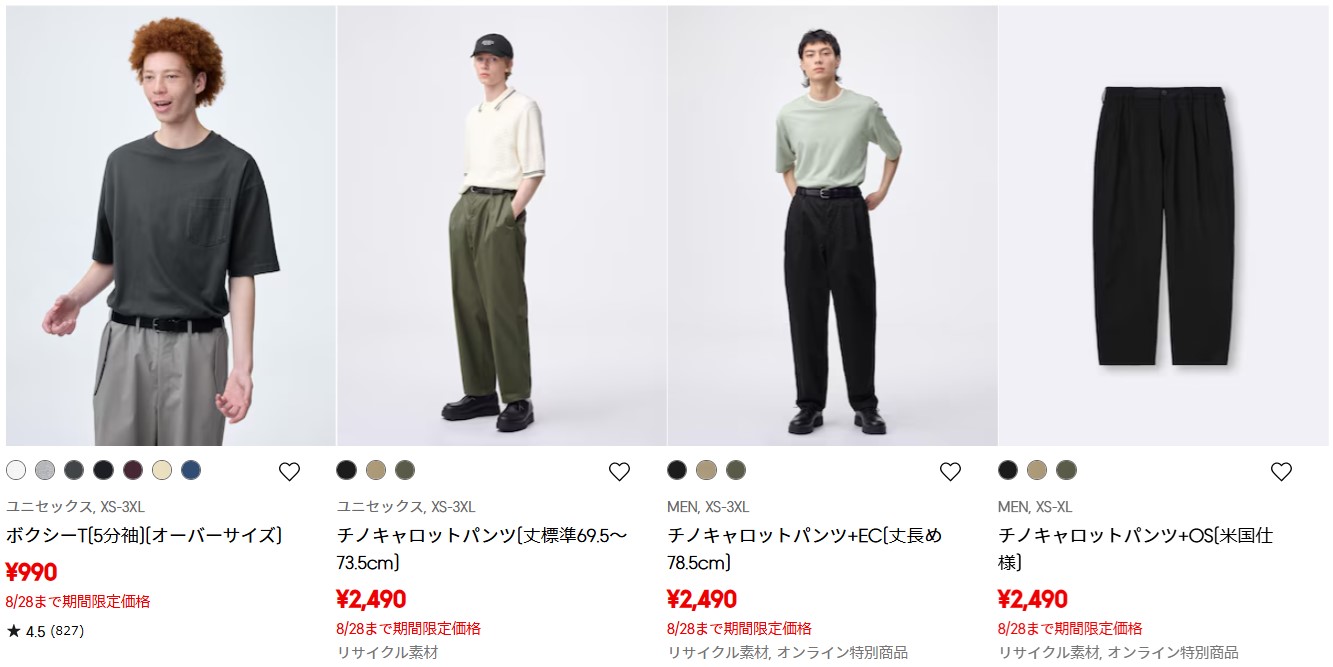Save チノキャロットパンツ+OS with heart icon
Viewport: 1333px width, 667px height.
click(1281, 472)
